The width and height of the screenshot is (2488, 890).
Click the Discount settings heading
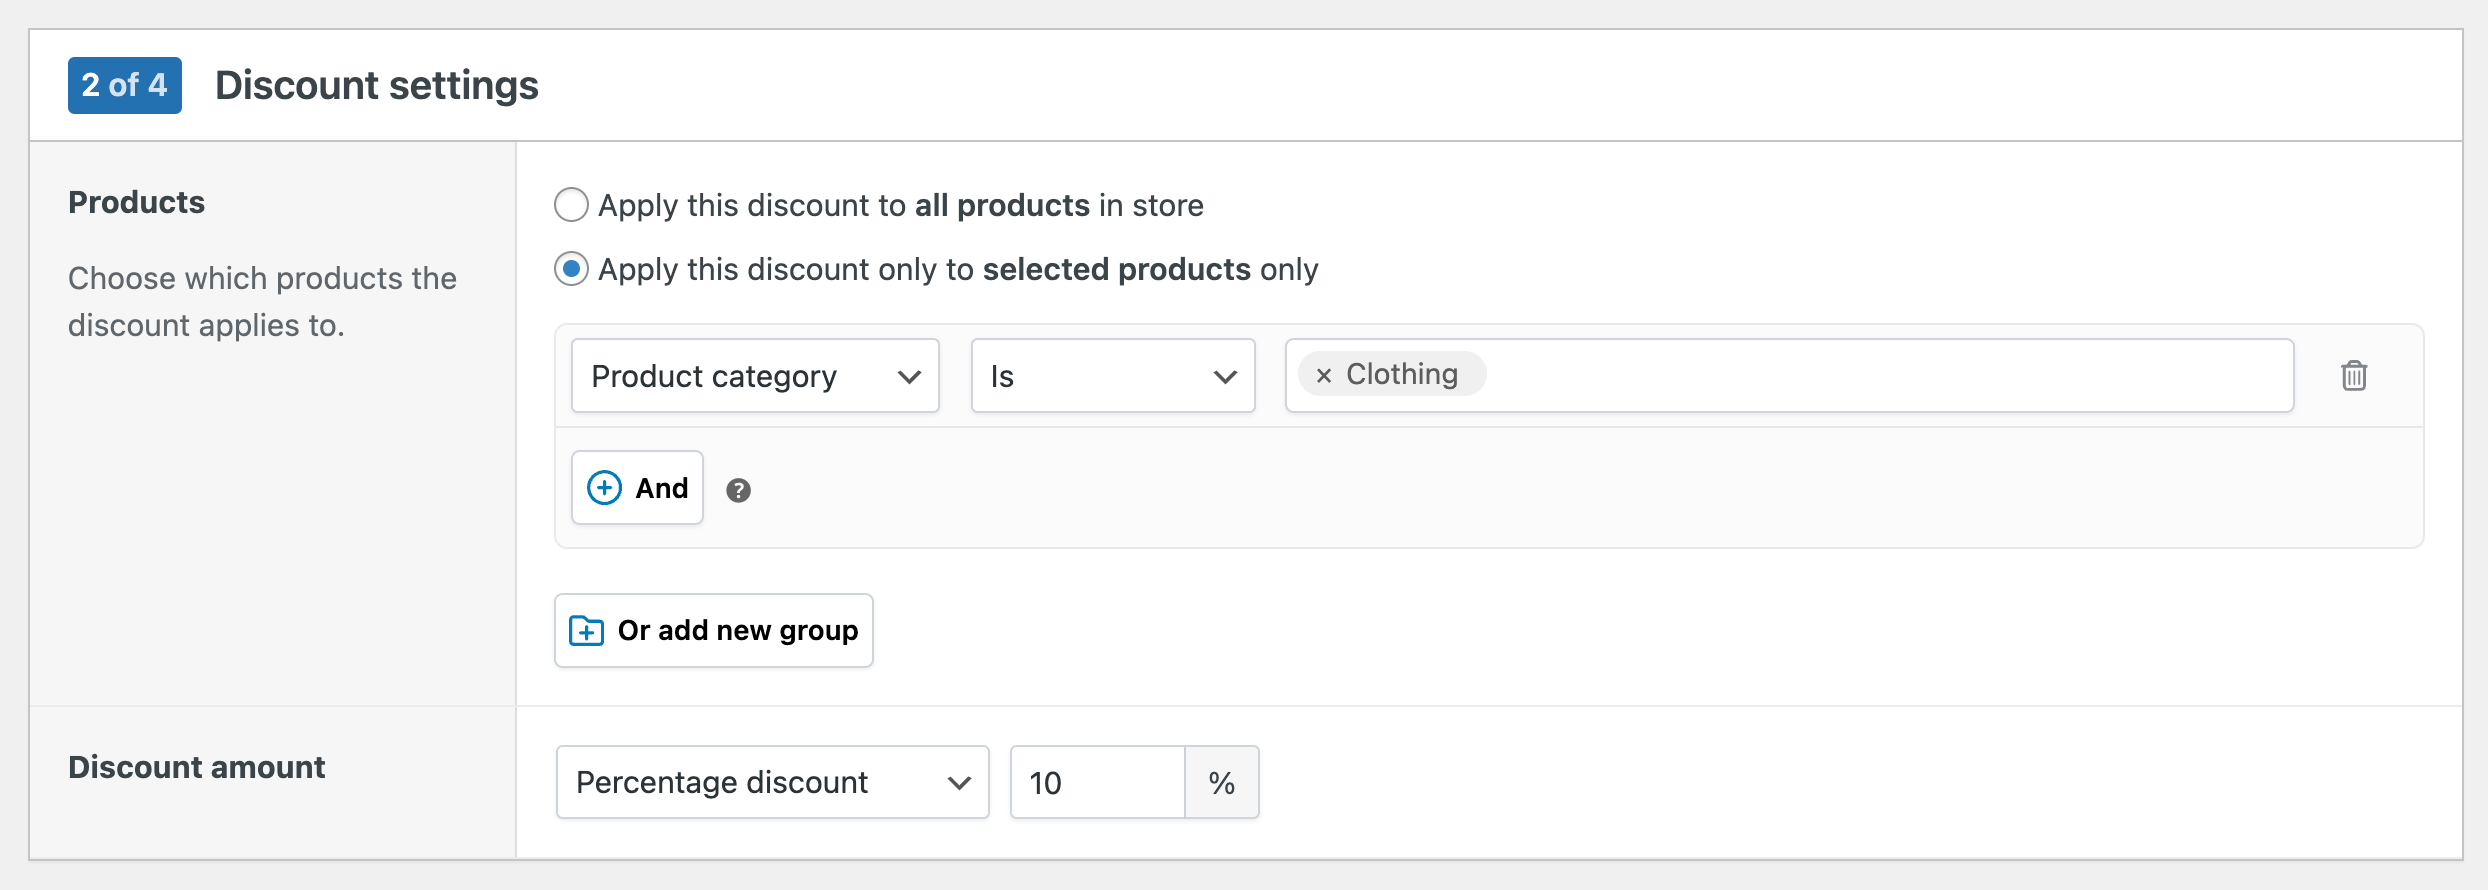tap(377, 86)
